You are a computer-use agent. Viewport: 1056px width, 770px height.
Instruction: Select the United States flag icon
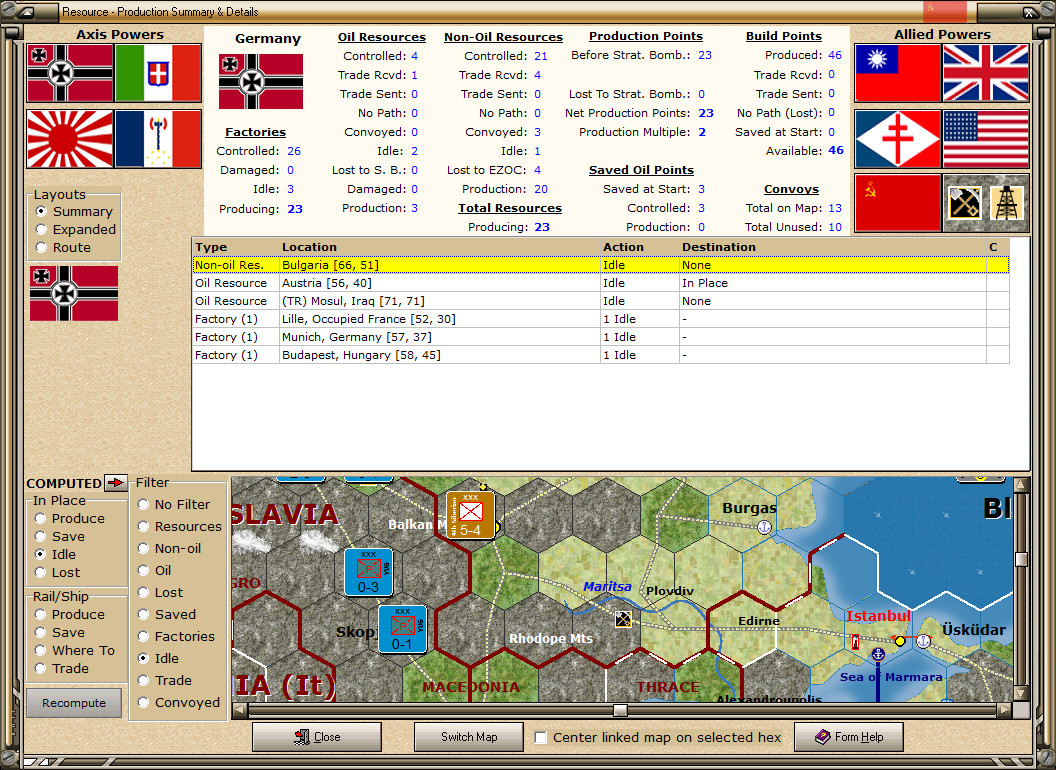[x=986, y=139]
